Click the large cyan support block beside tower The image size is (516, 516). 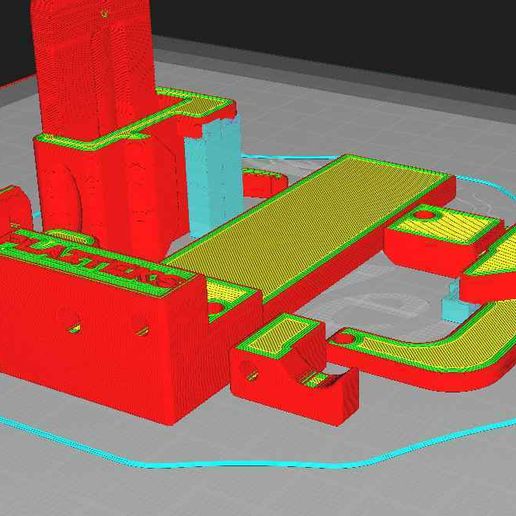213,177
